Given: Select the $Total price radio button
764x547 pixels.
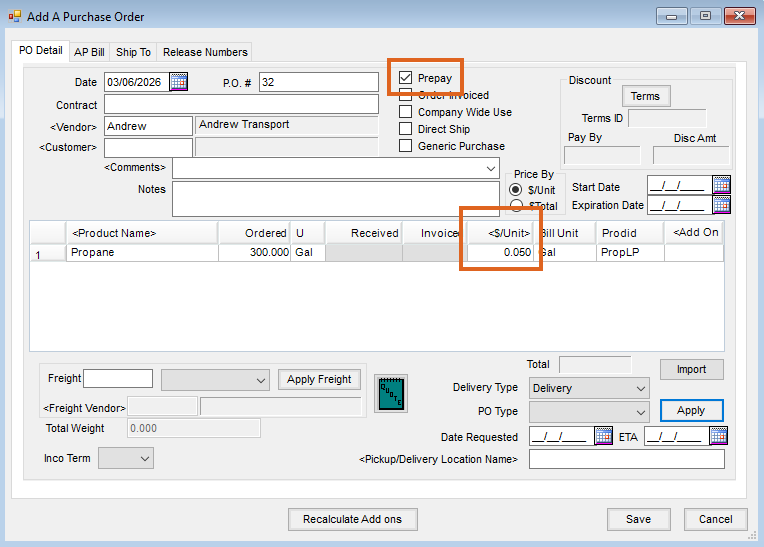Looking at the screenshot, I should point(516,205).
